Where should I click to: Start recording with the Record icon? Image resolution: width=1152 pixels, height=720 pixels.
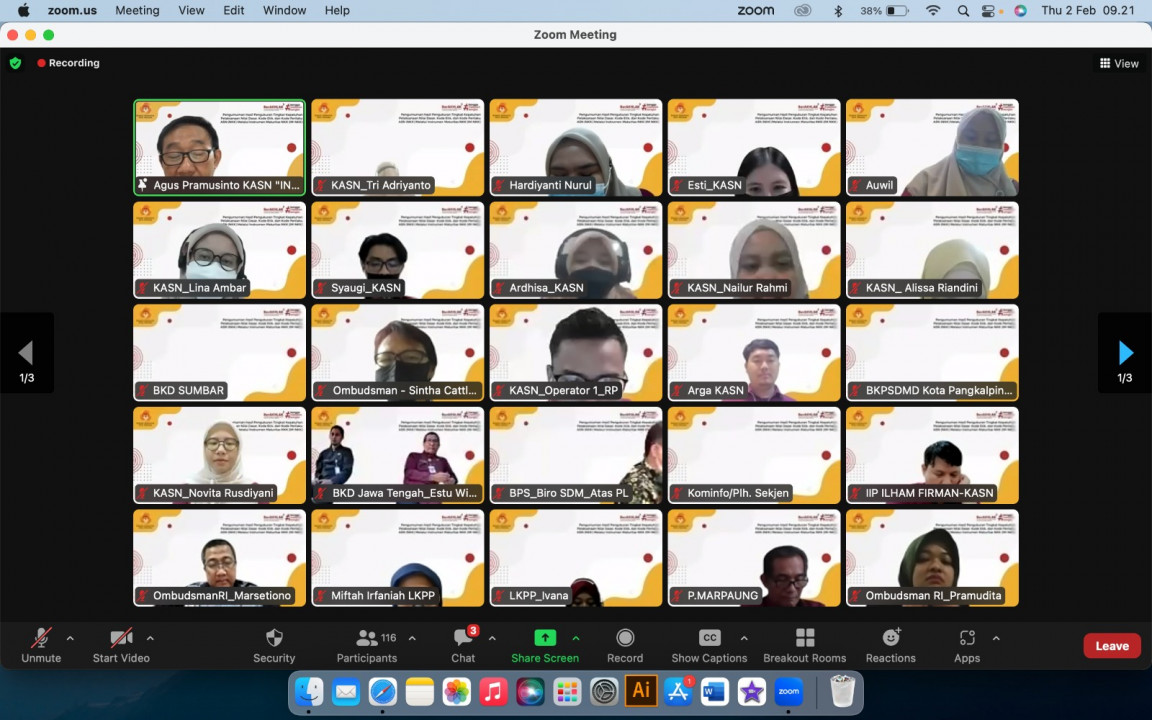625,639
